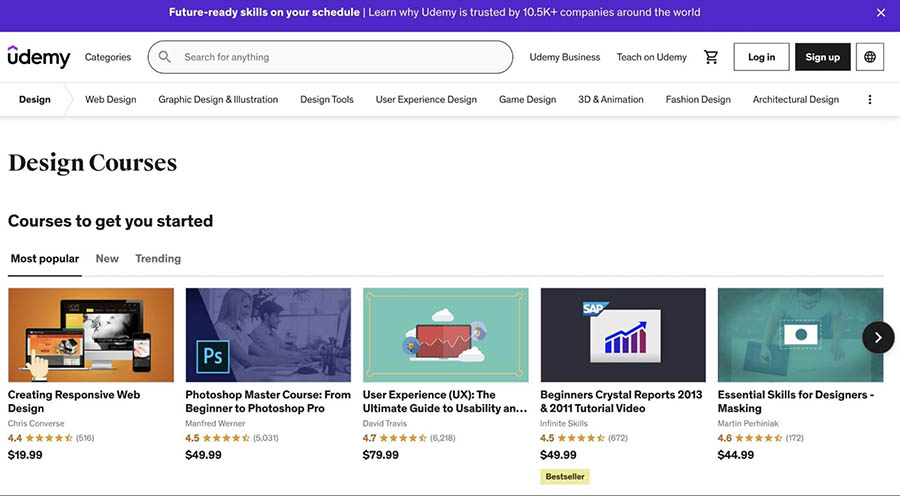The height and width of the screenshot is (496, 900).
Task: Open the language selector globe
Action: click(869, 57)
